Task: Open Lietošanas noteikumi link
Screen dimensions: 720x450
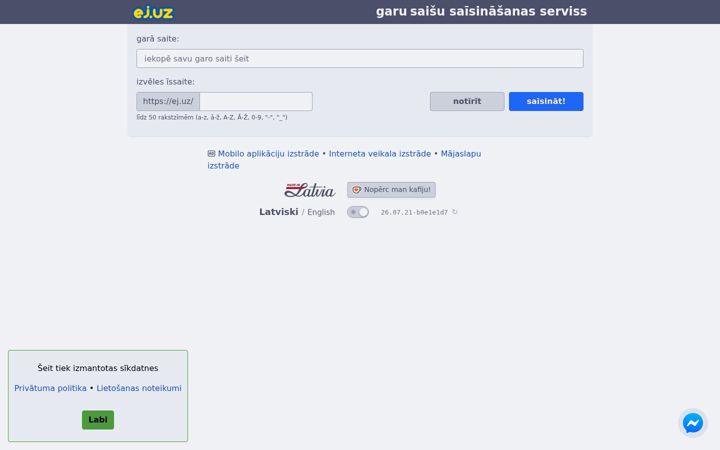Action: (139, 388)
